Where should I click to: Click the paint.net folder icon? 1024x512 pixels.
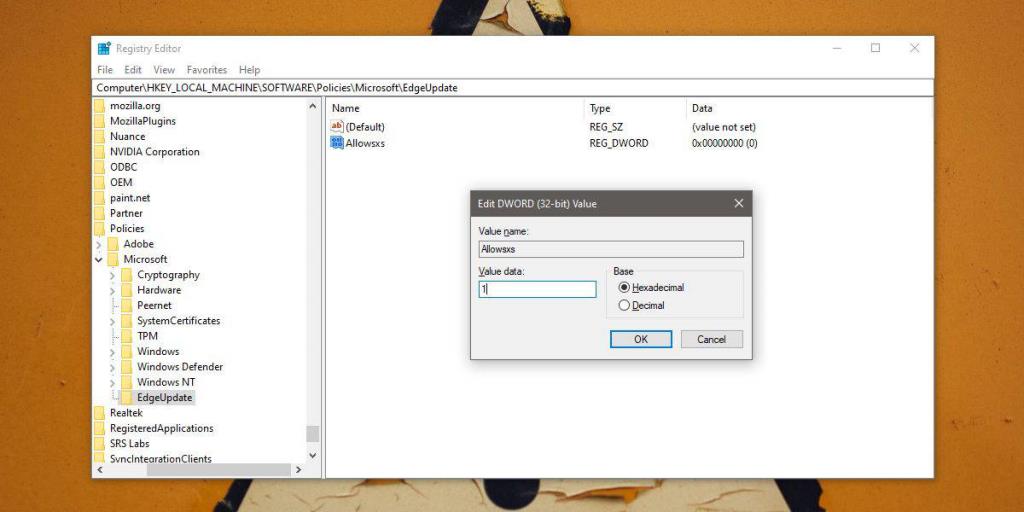99,198
